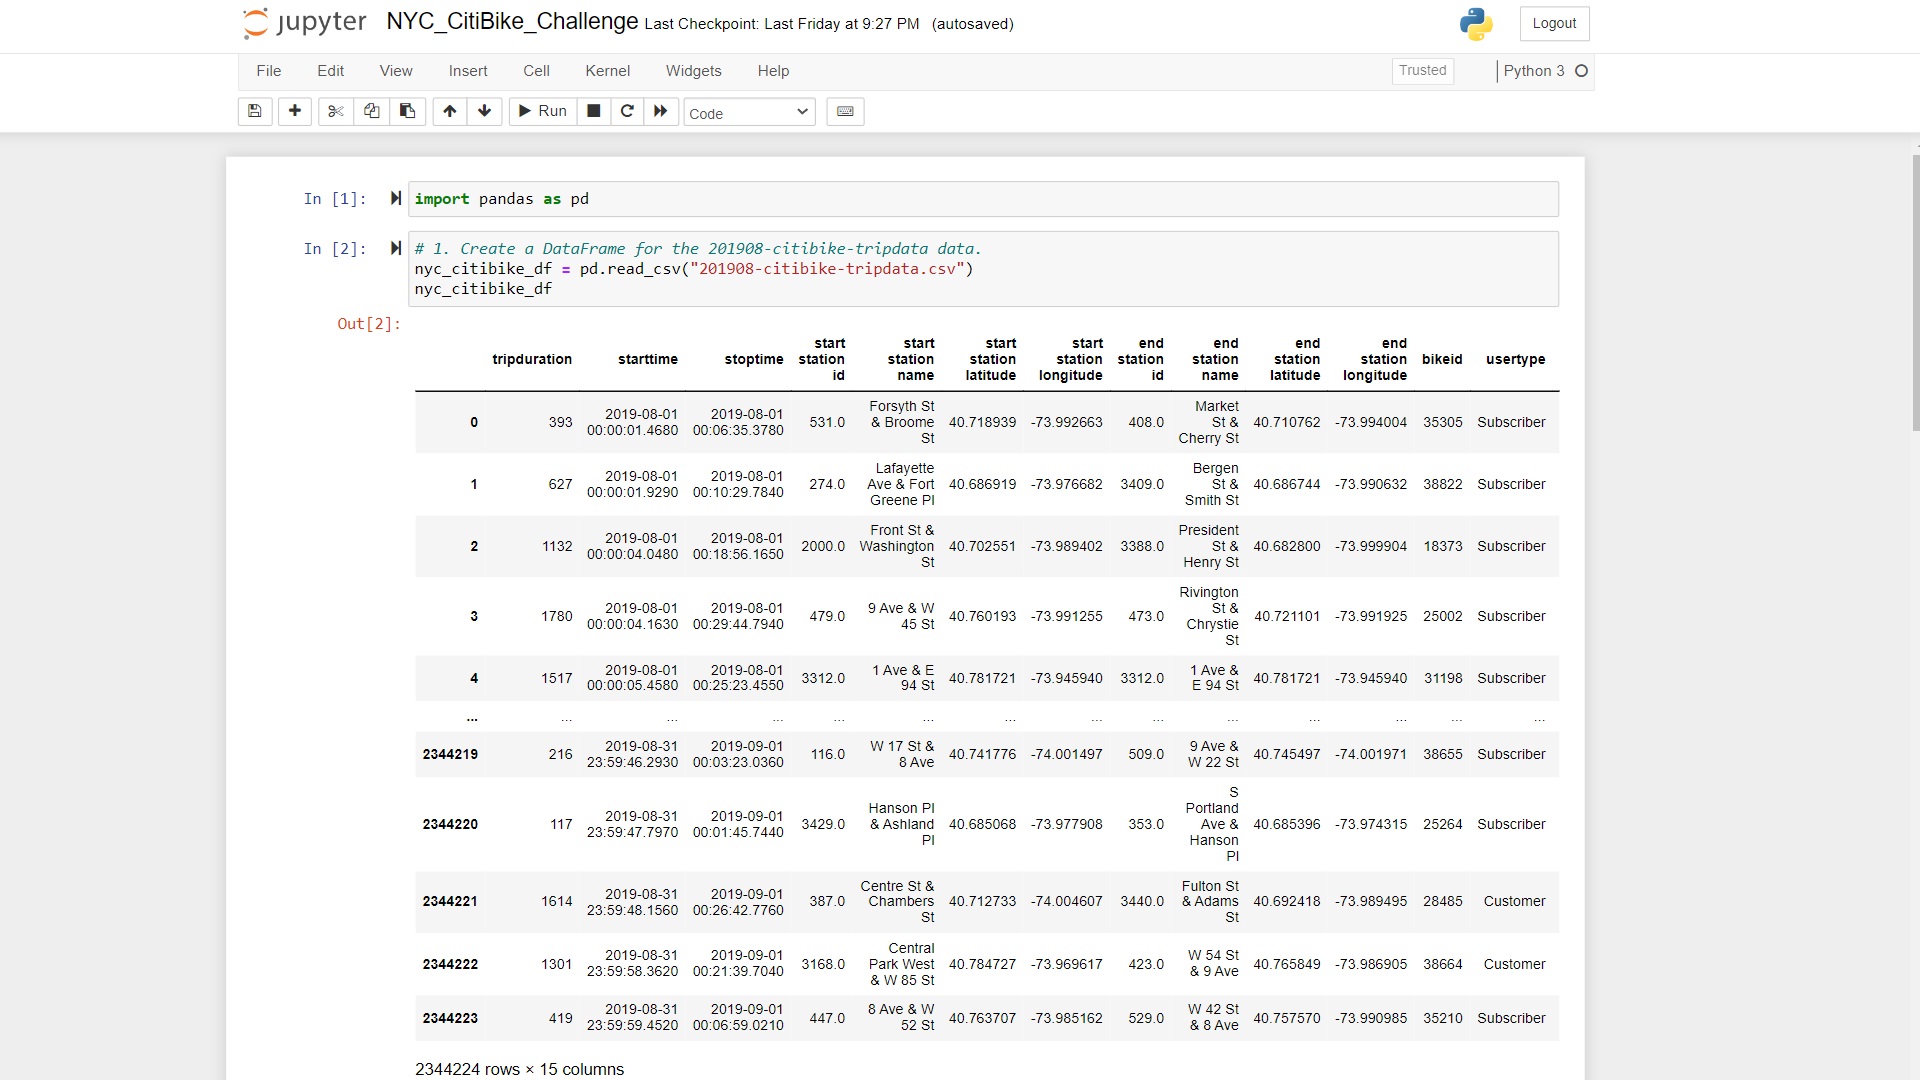The width and height of the screenshot is (1920, 1080).
Task: Open the Widgets menu
Action: coord(693,71)
